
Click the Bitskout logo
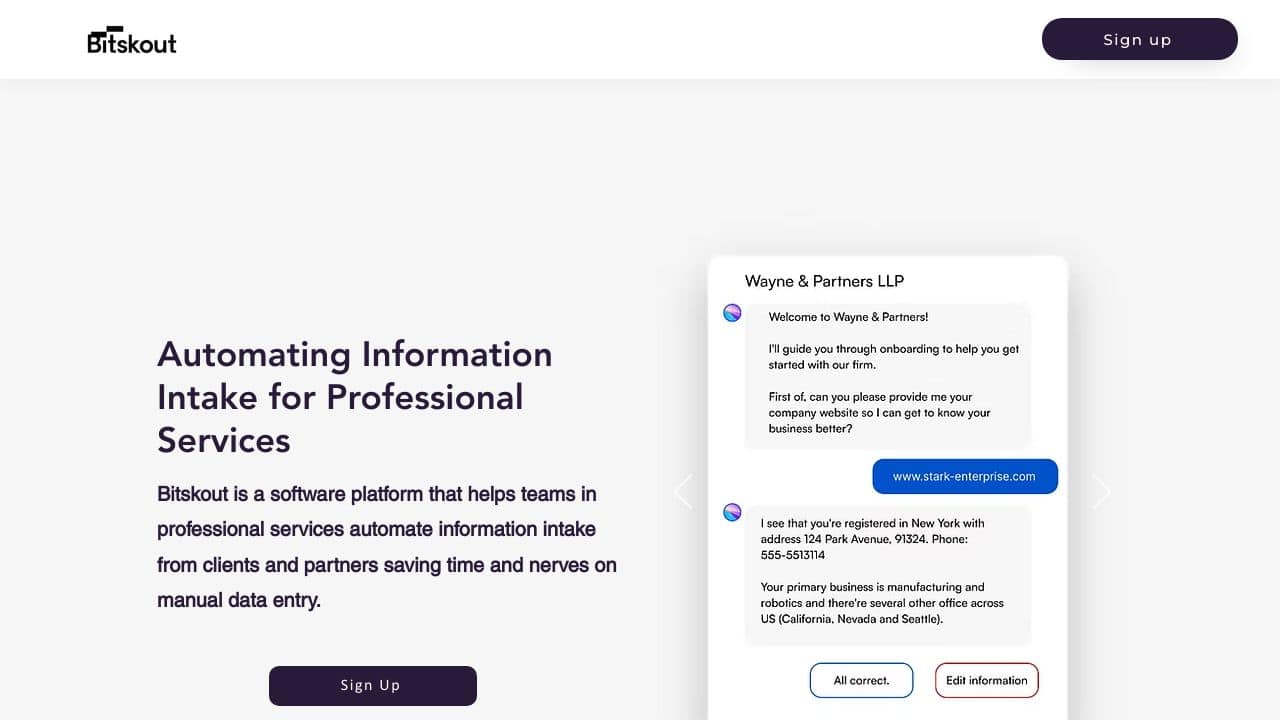point(132,40)
